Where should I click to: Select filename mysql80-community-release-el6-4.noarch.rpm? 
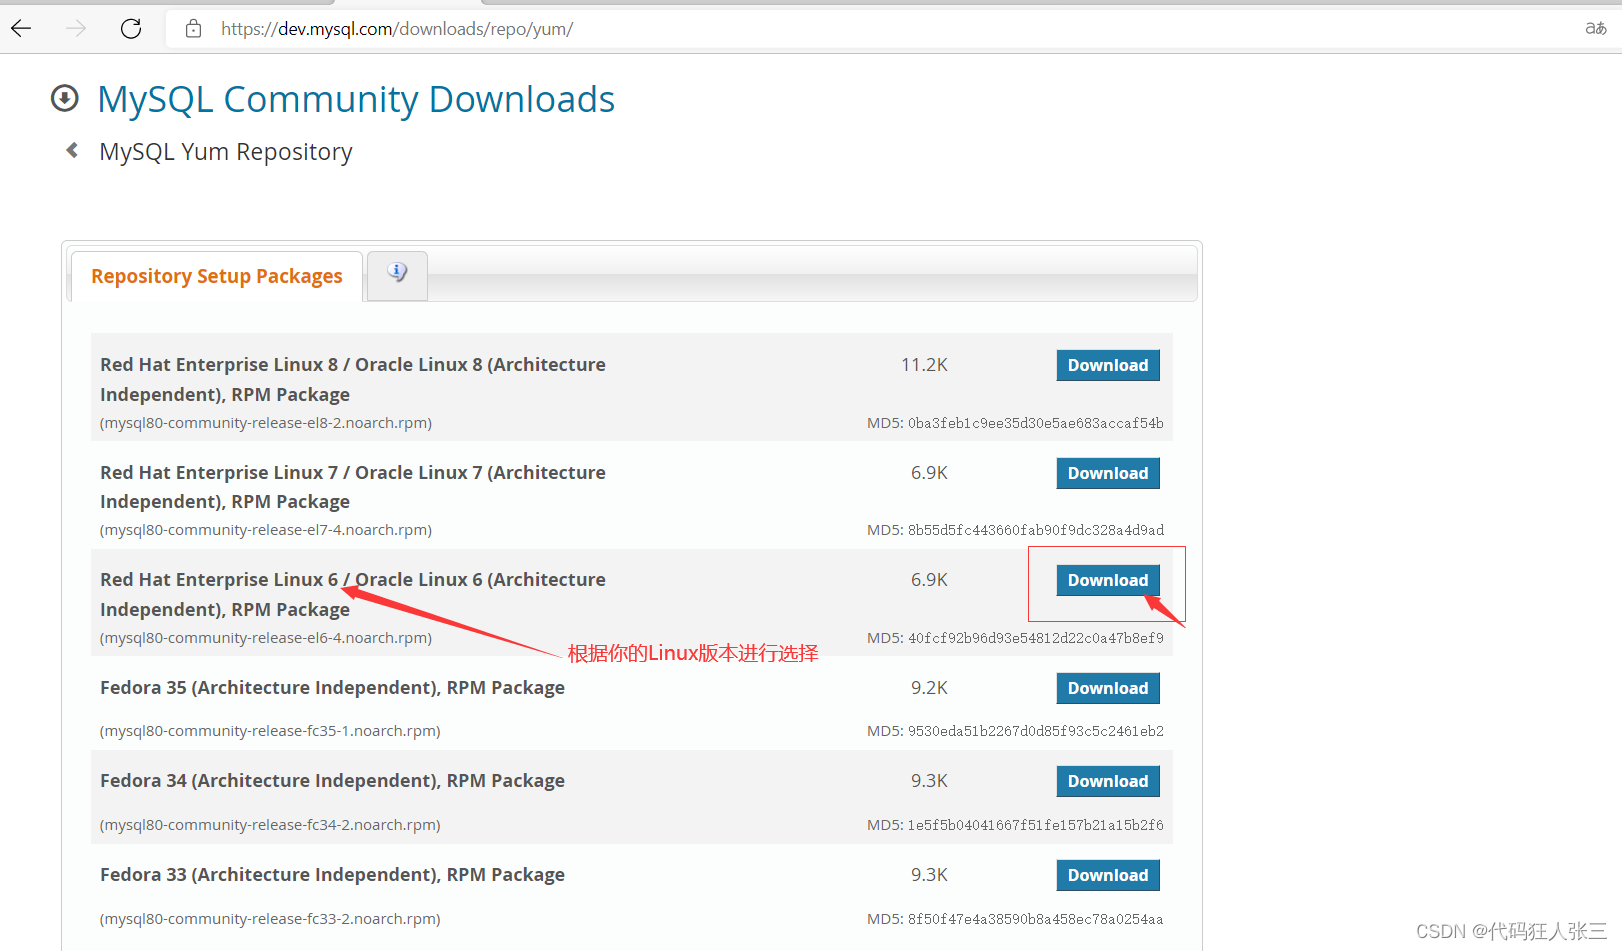click(266, 638)
